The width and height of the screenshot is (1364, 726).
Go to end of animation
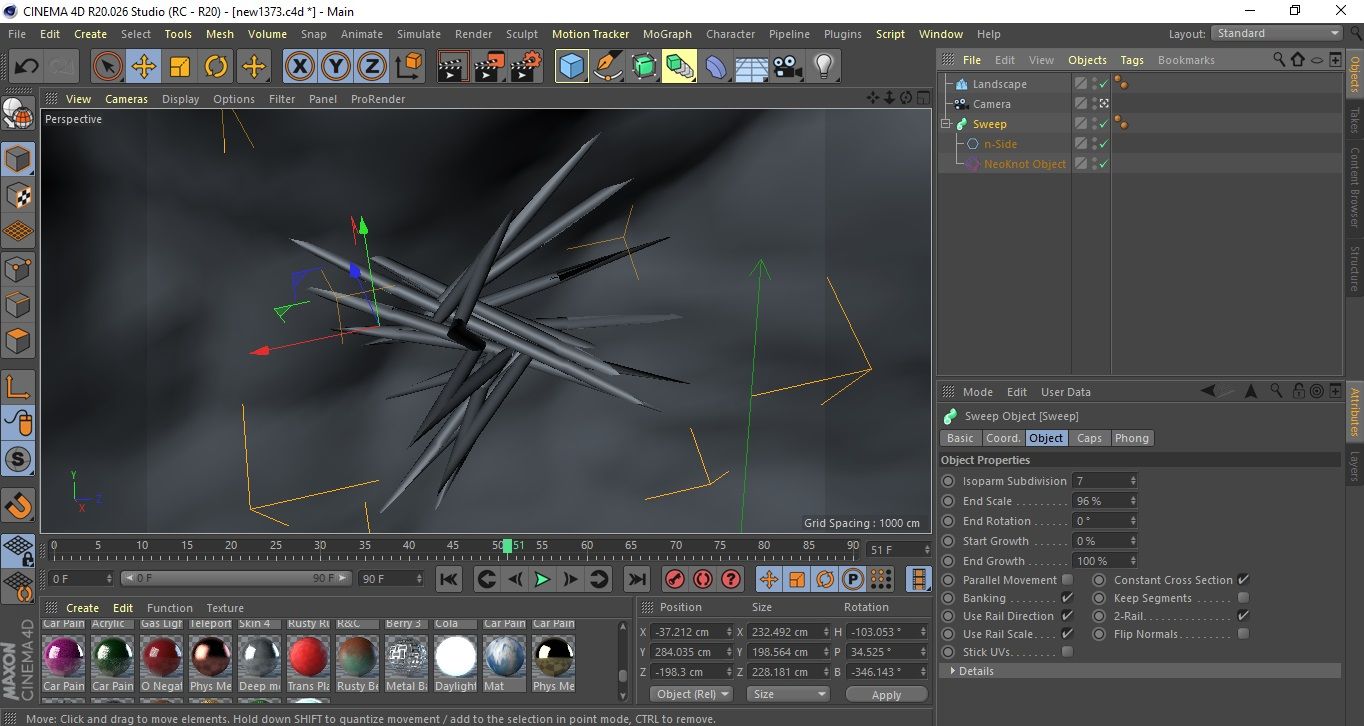(636, 579)
